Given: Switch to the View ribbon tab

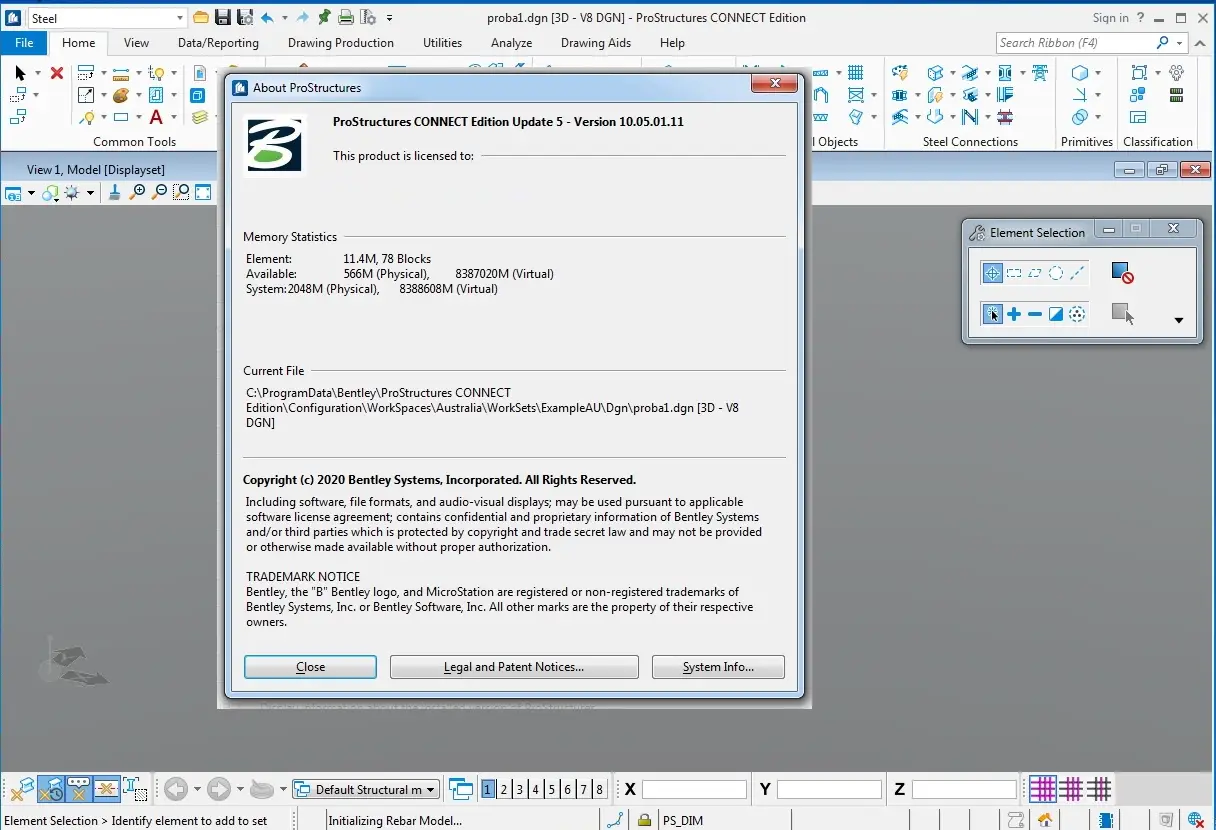Looking at the screenshot, I should coord(136,43).
